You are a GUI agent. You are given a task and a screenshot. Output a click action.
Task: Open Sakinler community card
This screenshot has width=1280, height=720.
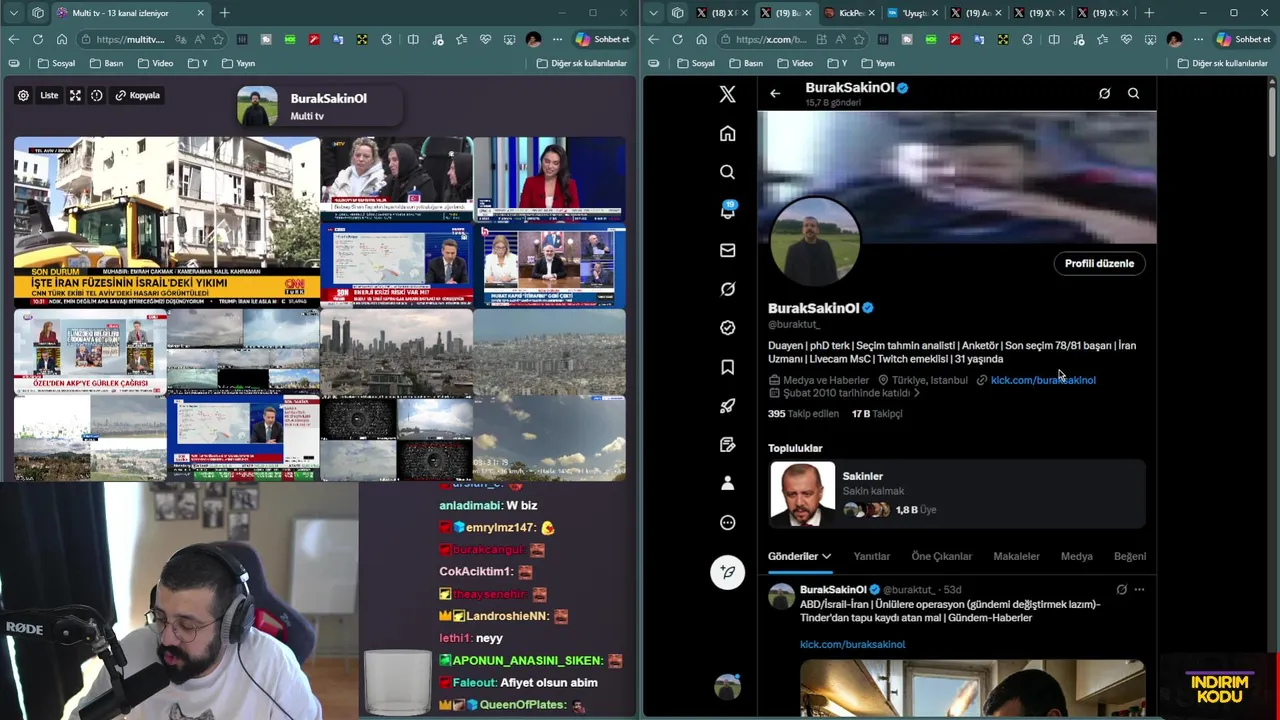coord(957,493)
